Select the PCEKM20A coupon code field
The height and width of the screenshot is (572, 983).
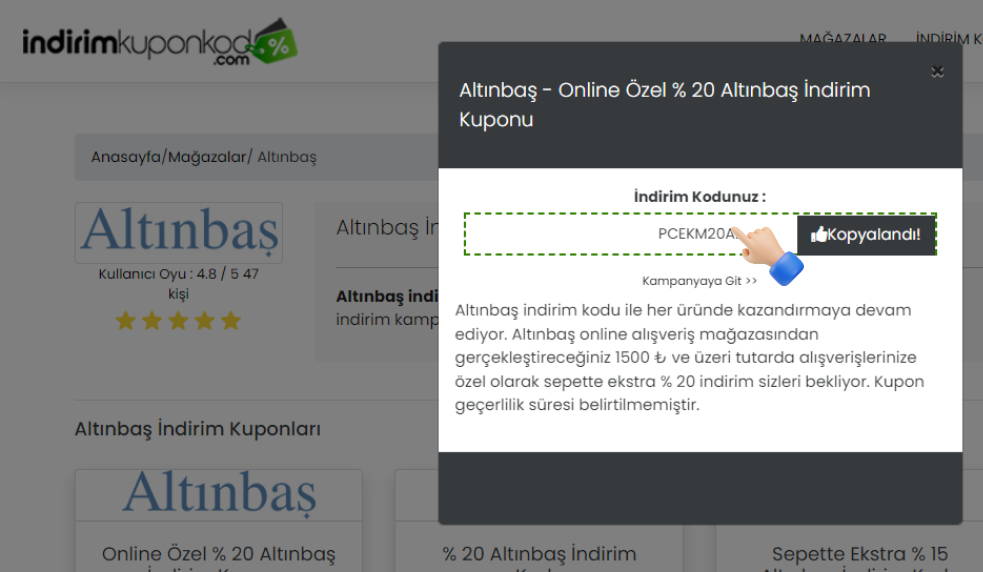pos(630,234)
